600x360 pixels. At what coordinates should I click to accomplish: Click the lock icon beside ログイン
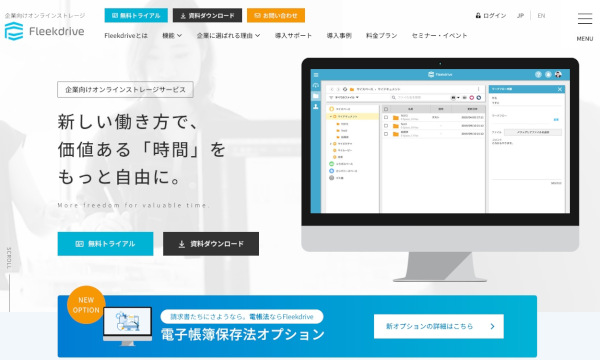coord(478,15)
